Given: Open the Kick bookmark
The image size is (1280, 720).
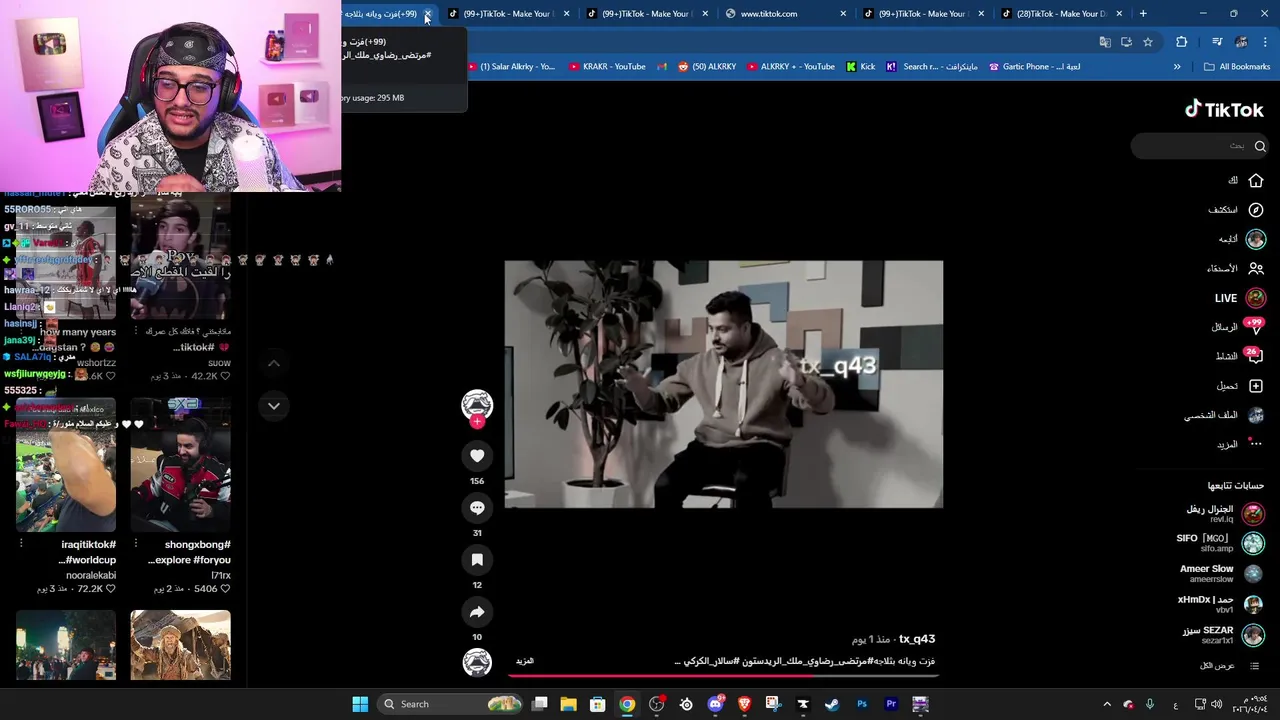Looking at the screenshot, I should click(x=860, y=67).
